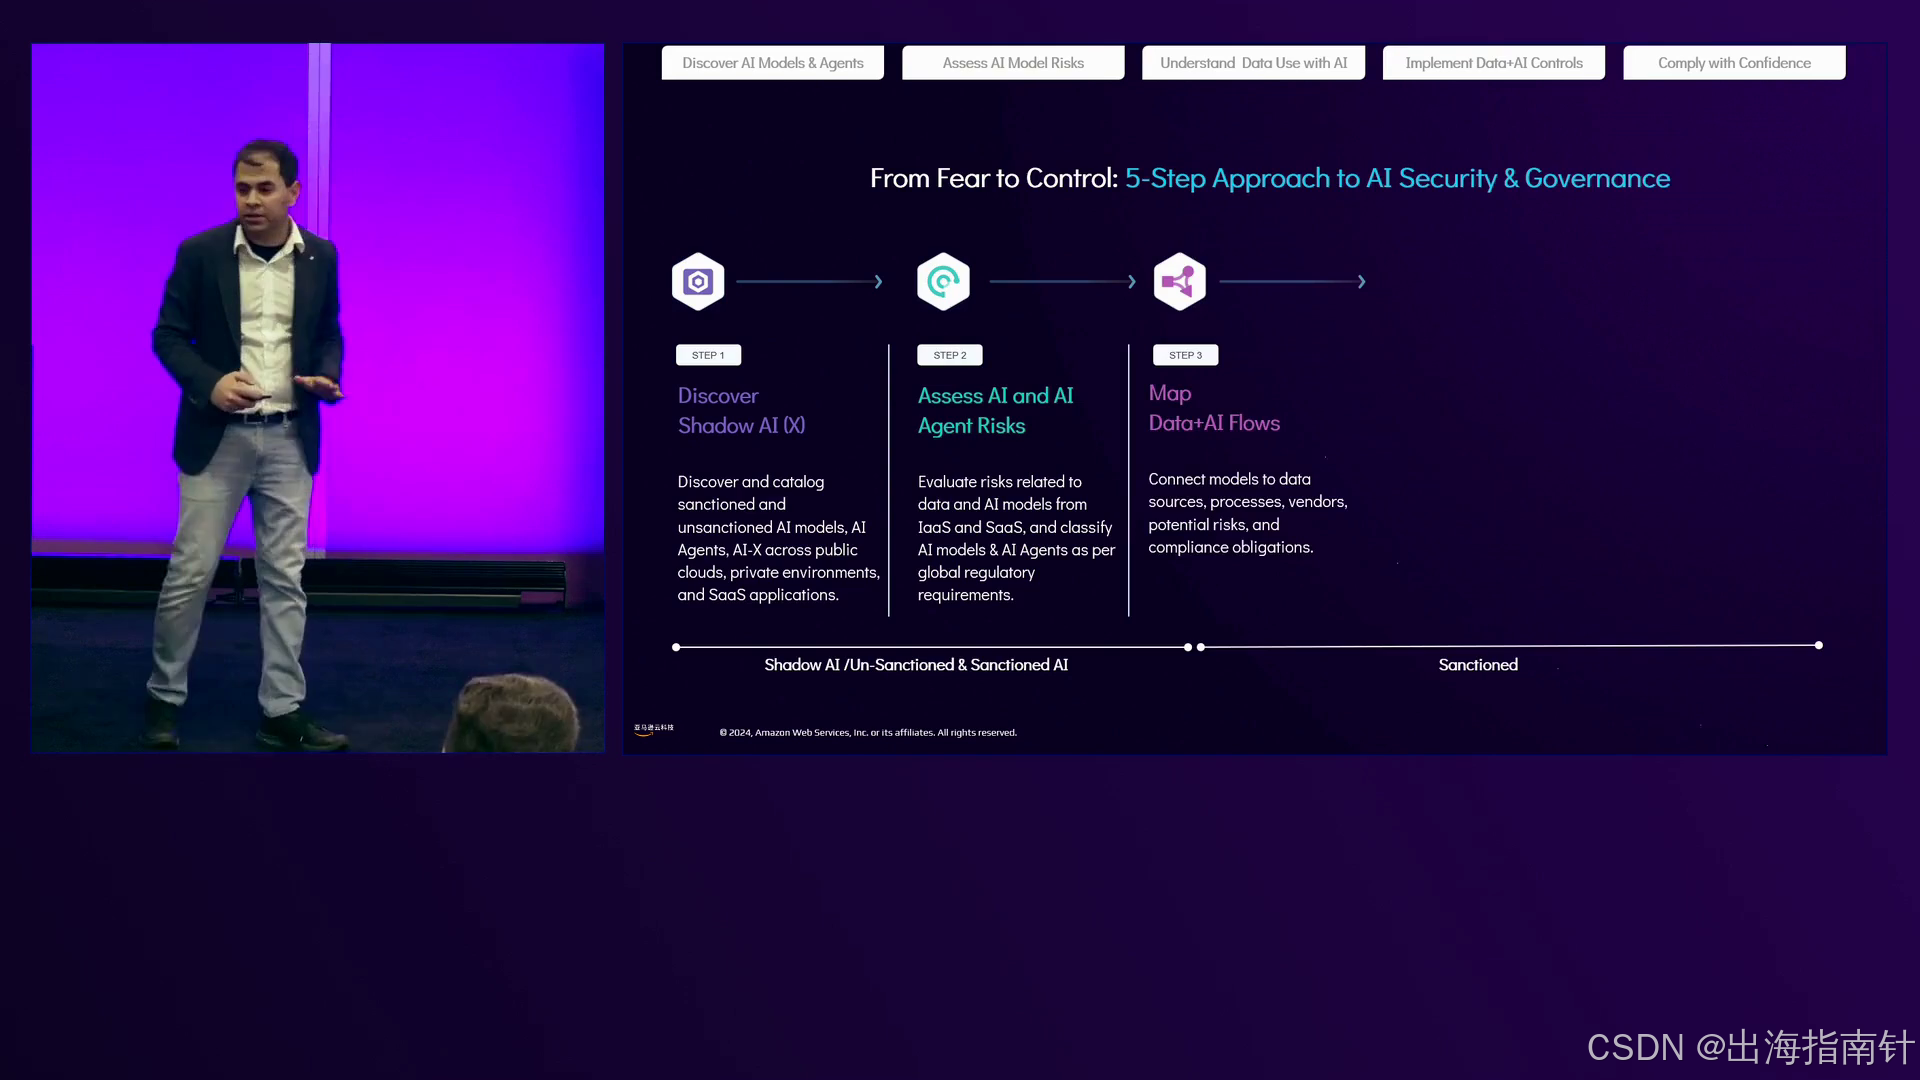Click the Discover Shadow AI (X) heading
The image size is (1920, 1080).
tap(741, 411)
